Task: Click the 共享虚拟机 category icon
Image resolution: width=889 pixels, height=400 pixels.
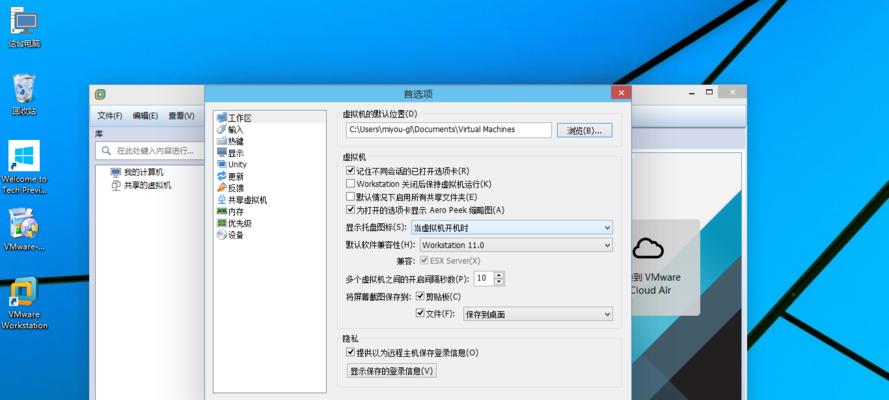Action: (x=221, y=199)
